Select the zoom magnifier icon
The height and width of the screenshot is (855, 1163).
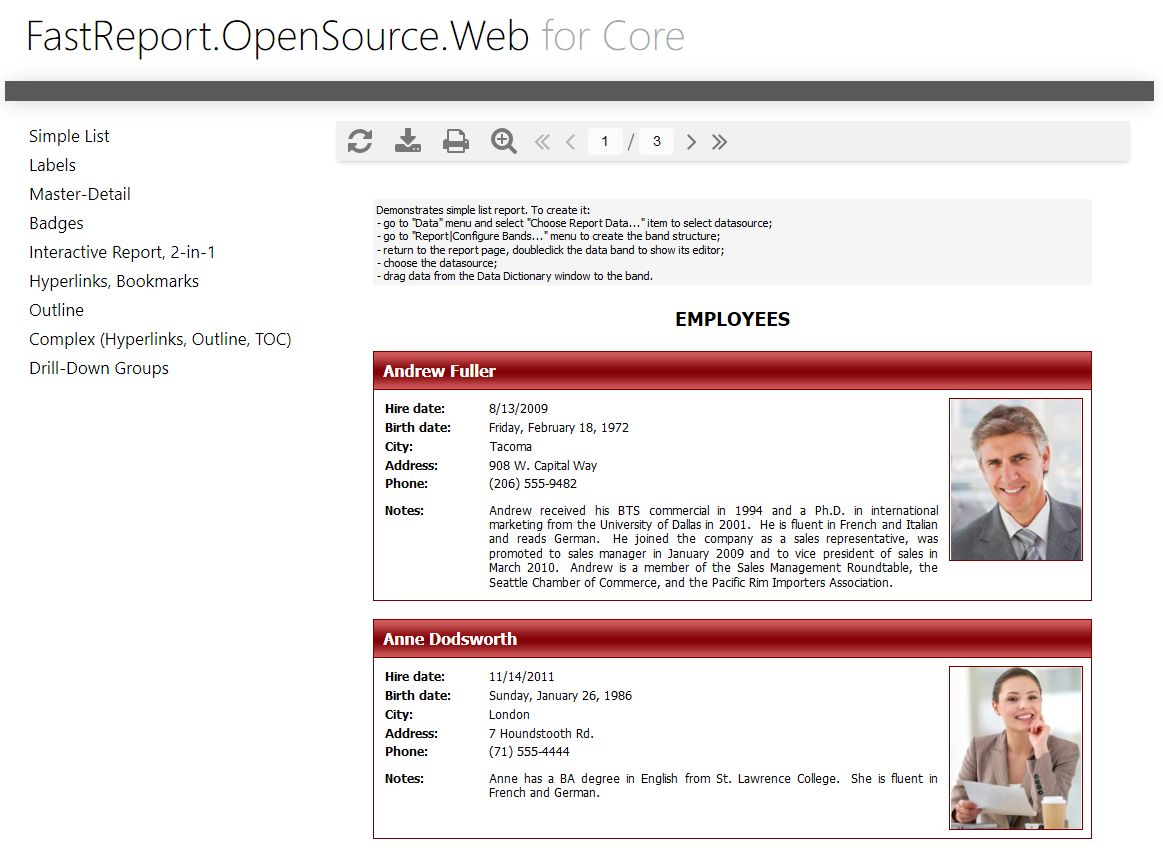coord(503,141)
